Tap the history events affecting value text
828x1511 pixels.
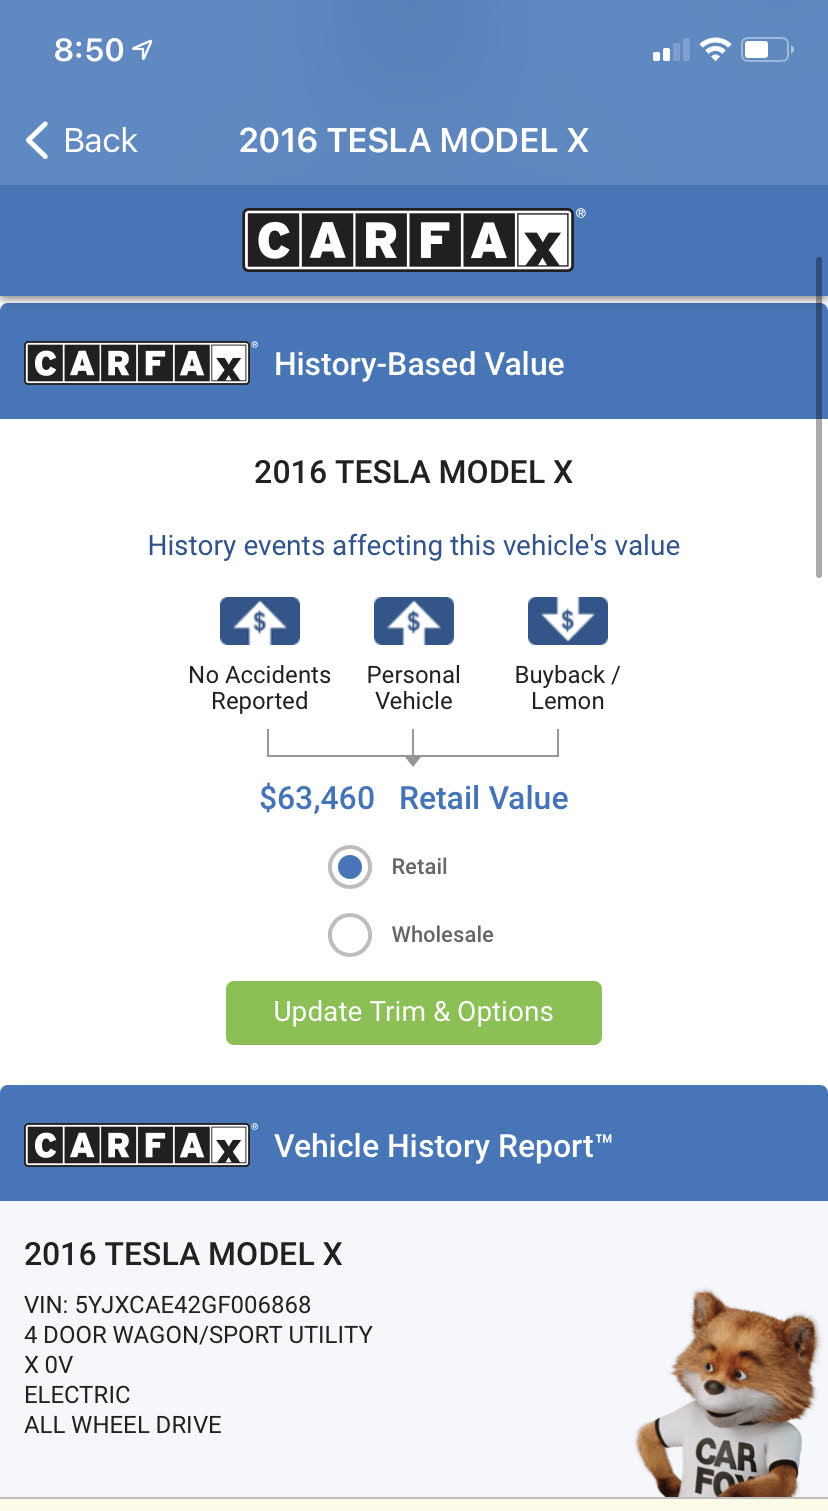point(413,546)
